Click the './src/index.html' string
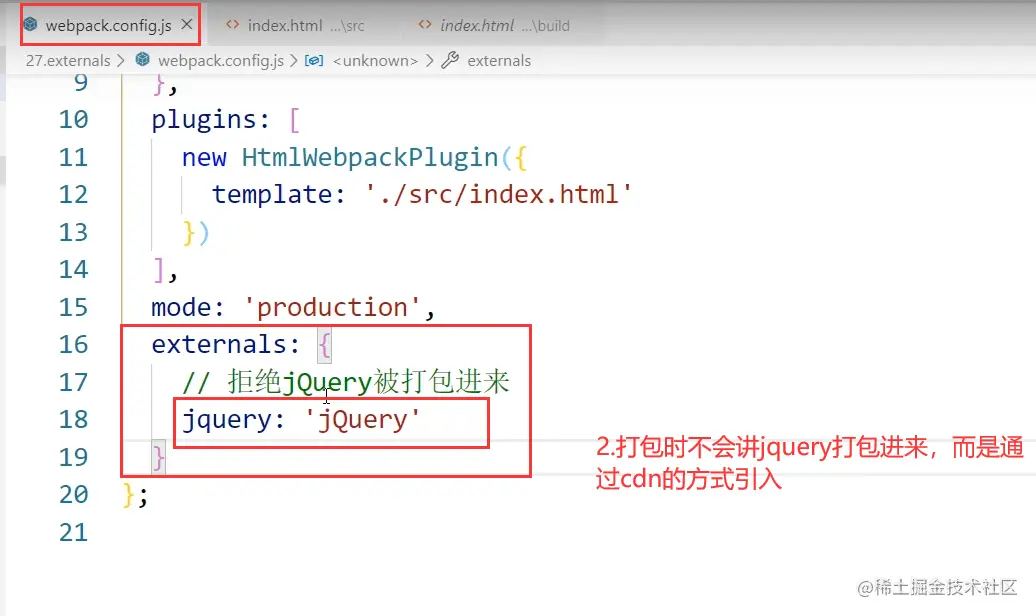Viewport: 1036px width, 616px height. 498,194
